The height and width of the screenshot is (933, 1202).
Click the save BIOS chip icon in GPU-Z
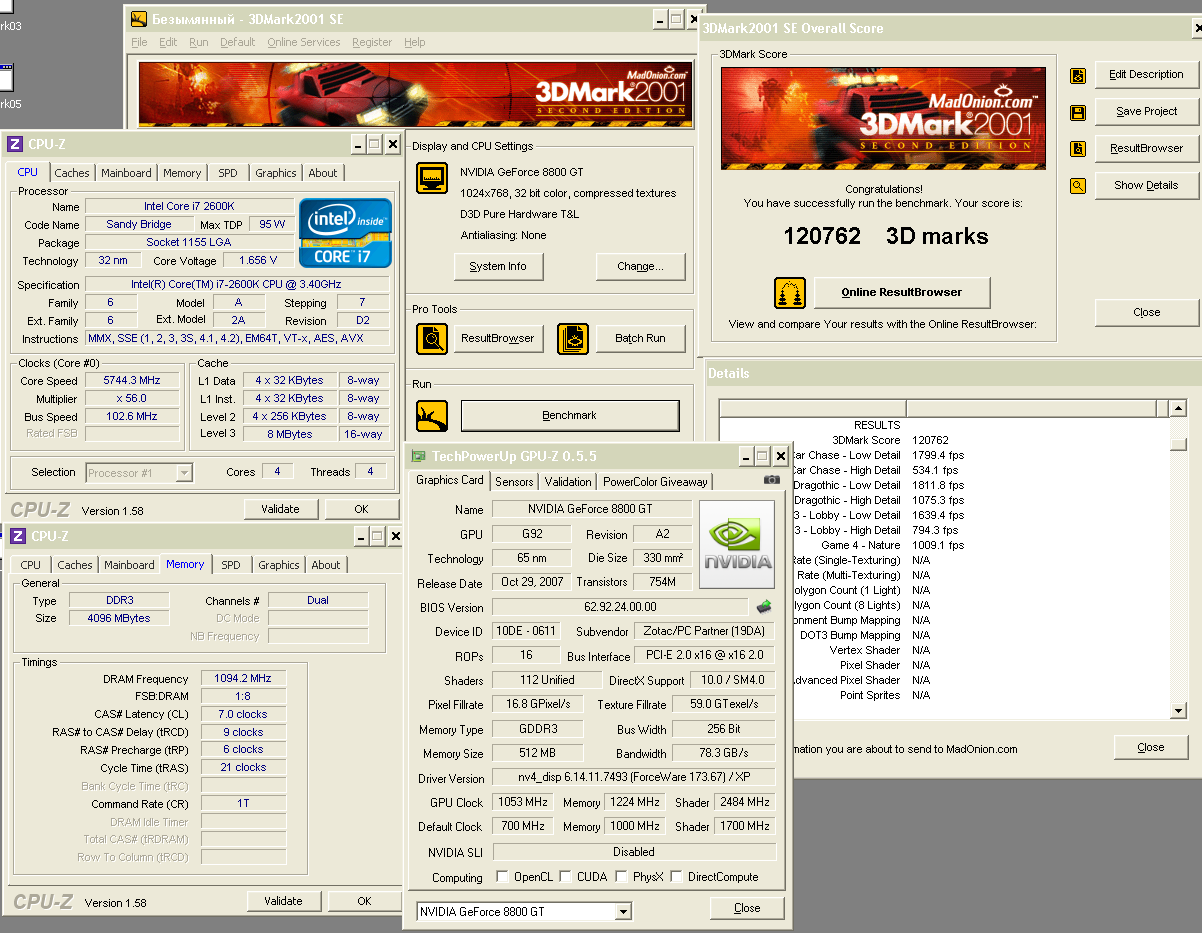coord(763,606)
